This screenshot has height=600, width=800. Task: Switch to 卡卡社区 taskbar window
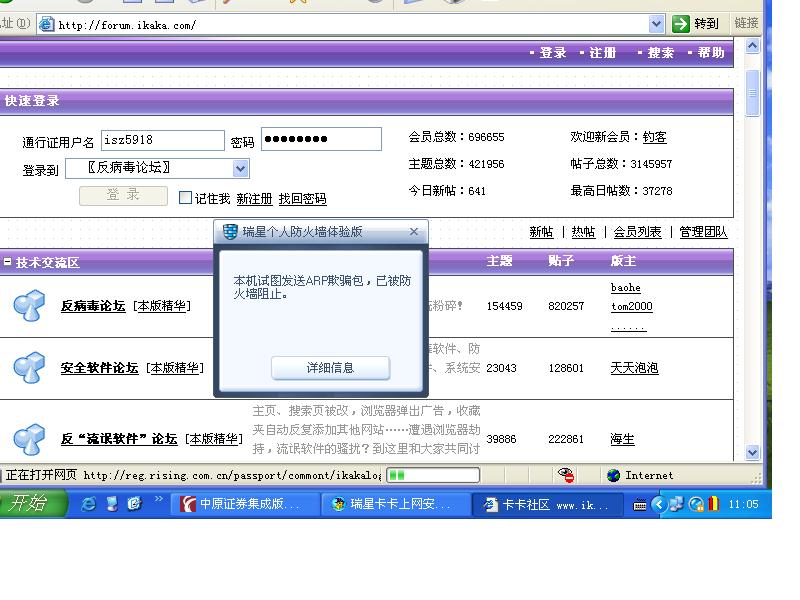(547, 504)
